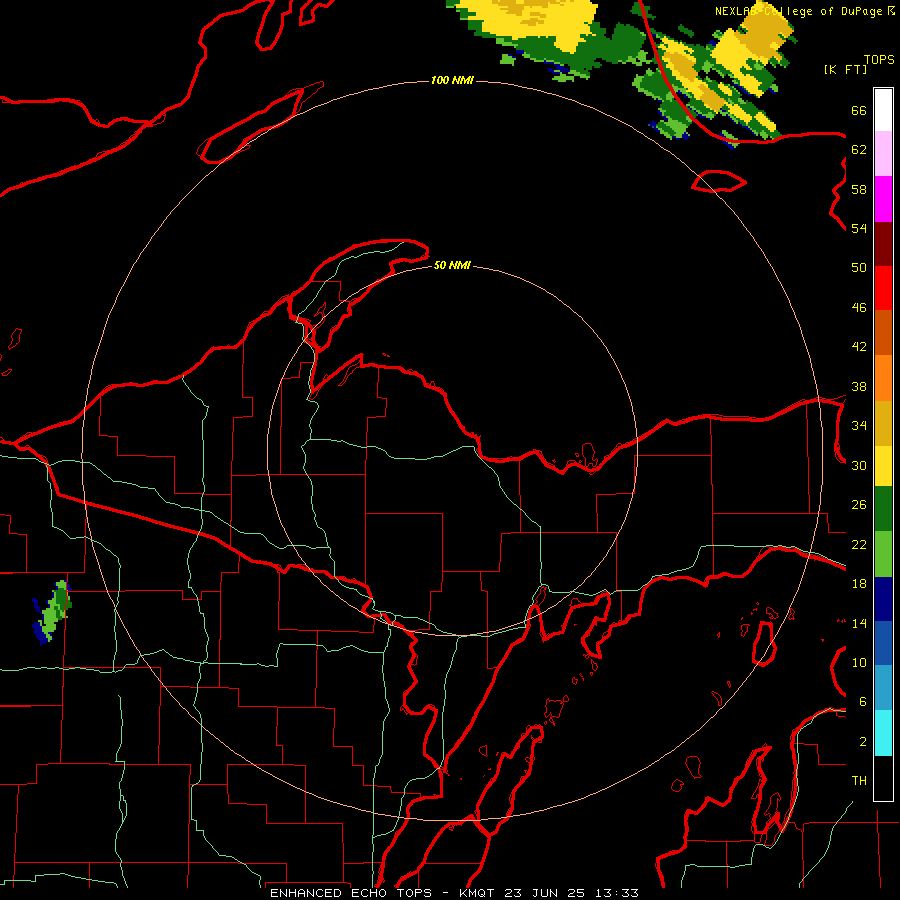Screen dimensions: 900x900
Task: Click legend value "26"
Action: pyautogui.click(x=859, y=505)
